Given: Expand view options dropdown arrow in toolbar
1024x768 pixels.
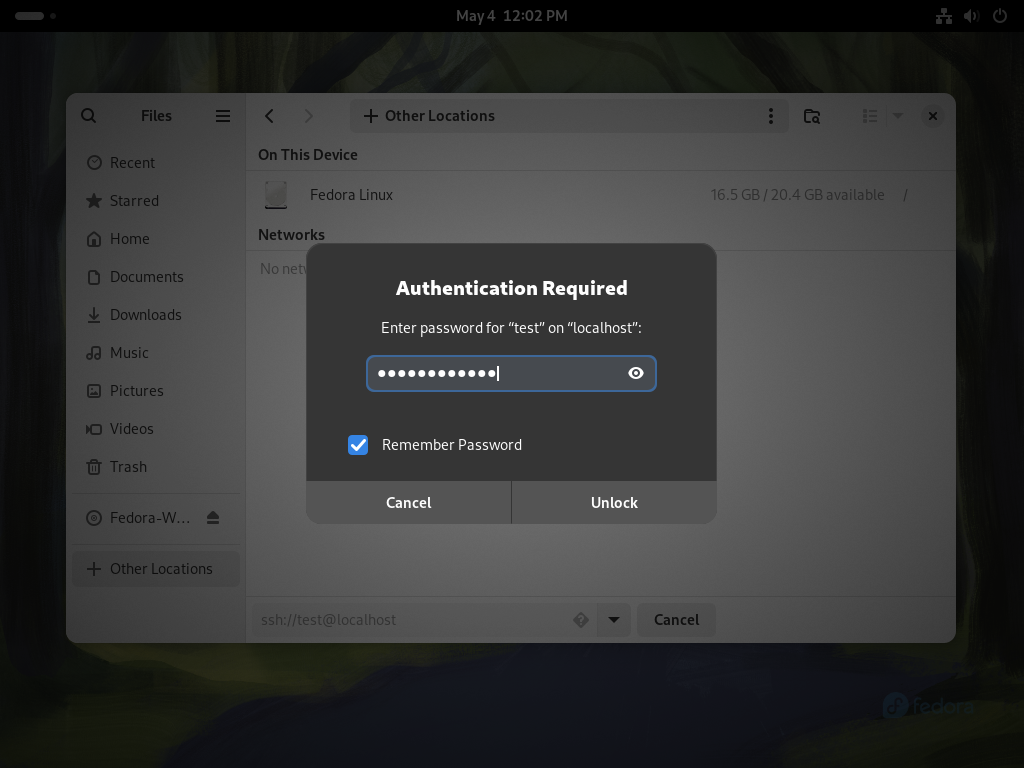Looking at the screenshot, I should (898, 116).
